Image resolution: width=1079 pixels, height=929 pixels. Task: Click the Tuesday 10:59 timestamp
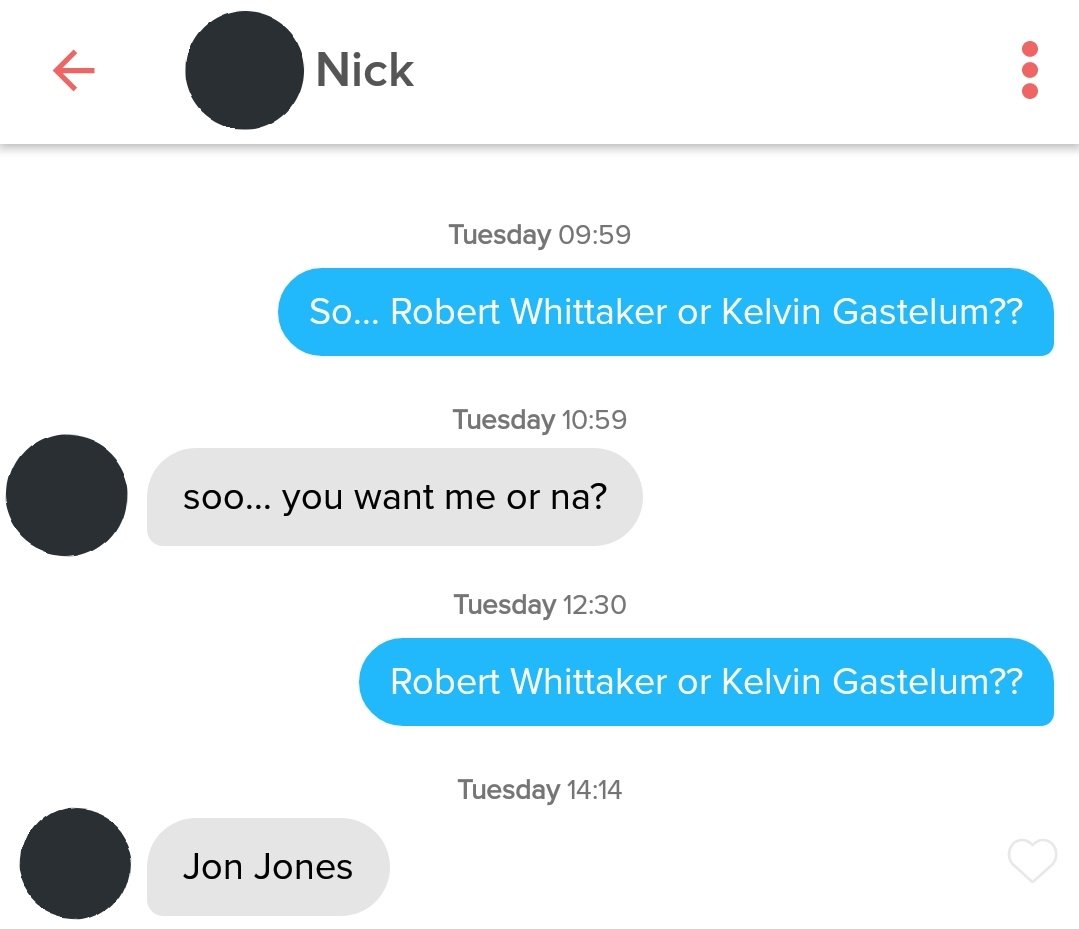(539, 419)
